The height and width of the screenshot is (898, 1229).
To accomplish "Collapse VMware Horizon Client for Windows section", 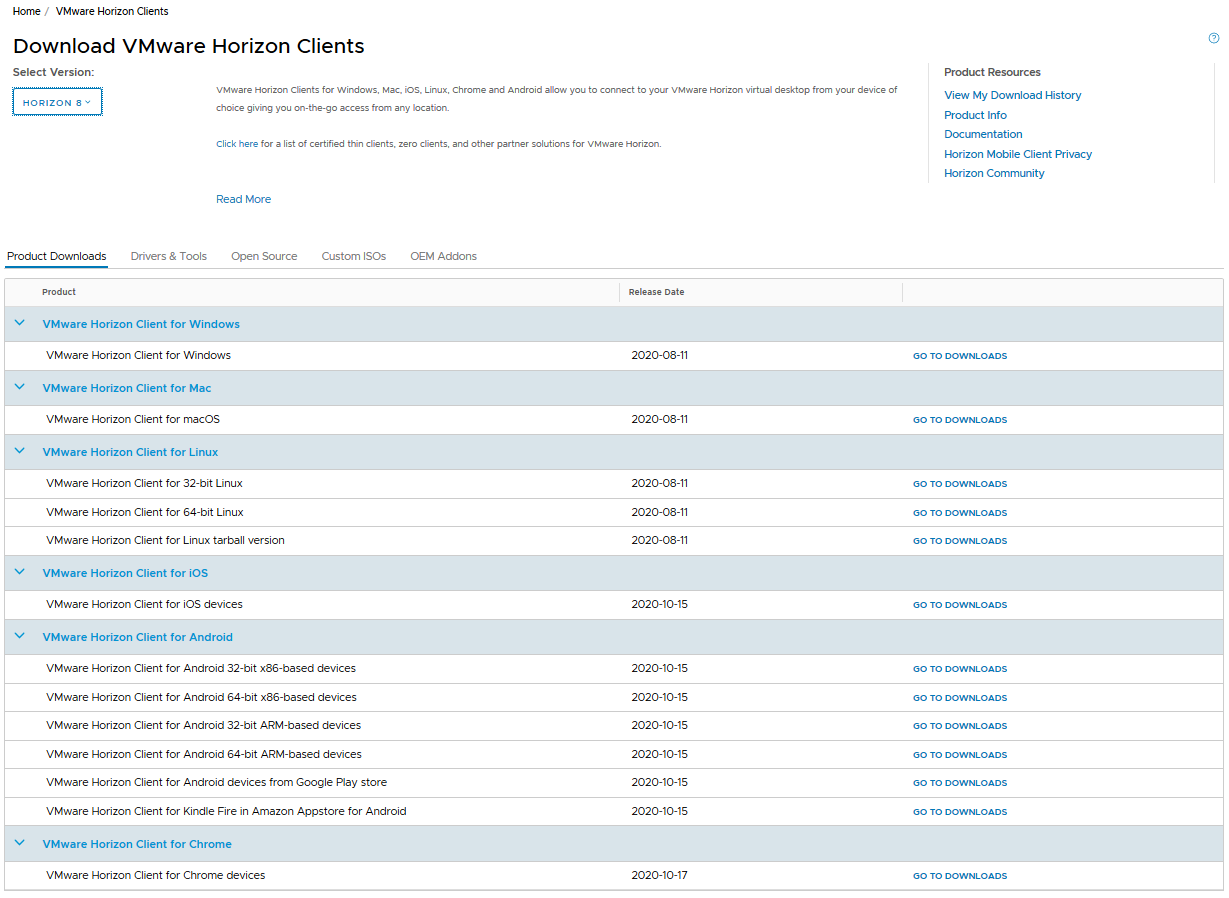I will pyautogui.click(x=20, y=323).
